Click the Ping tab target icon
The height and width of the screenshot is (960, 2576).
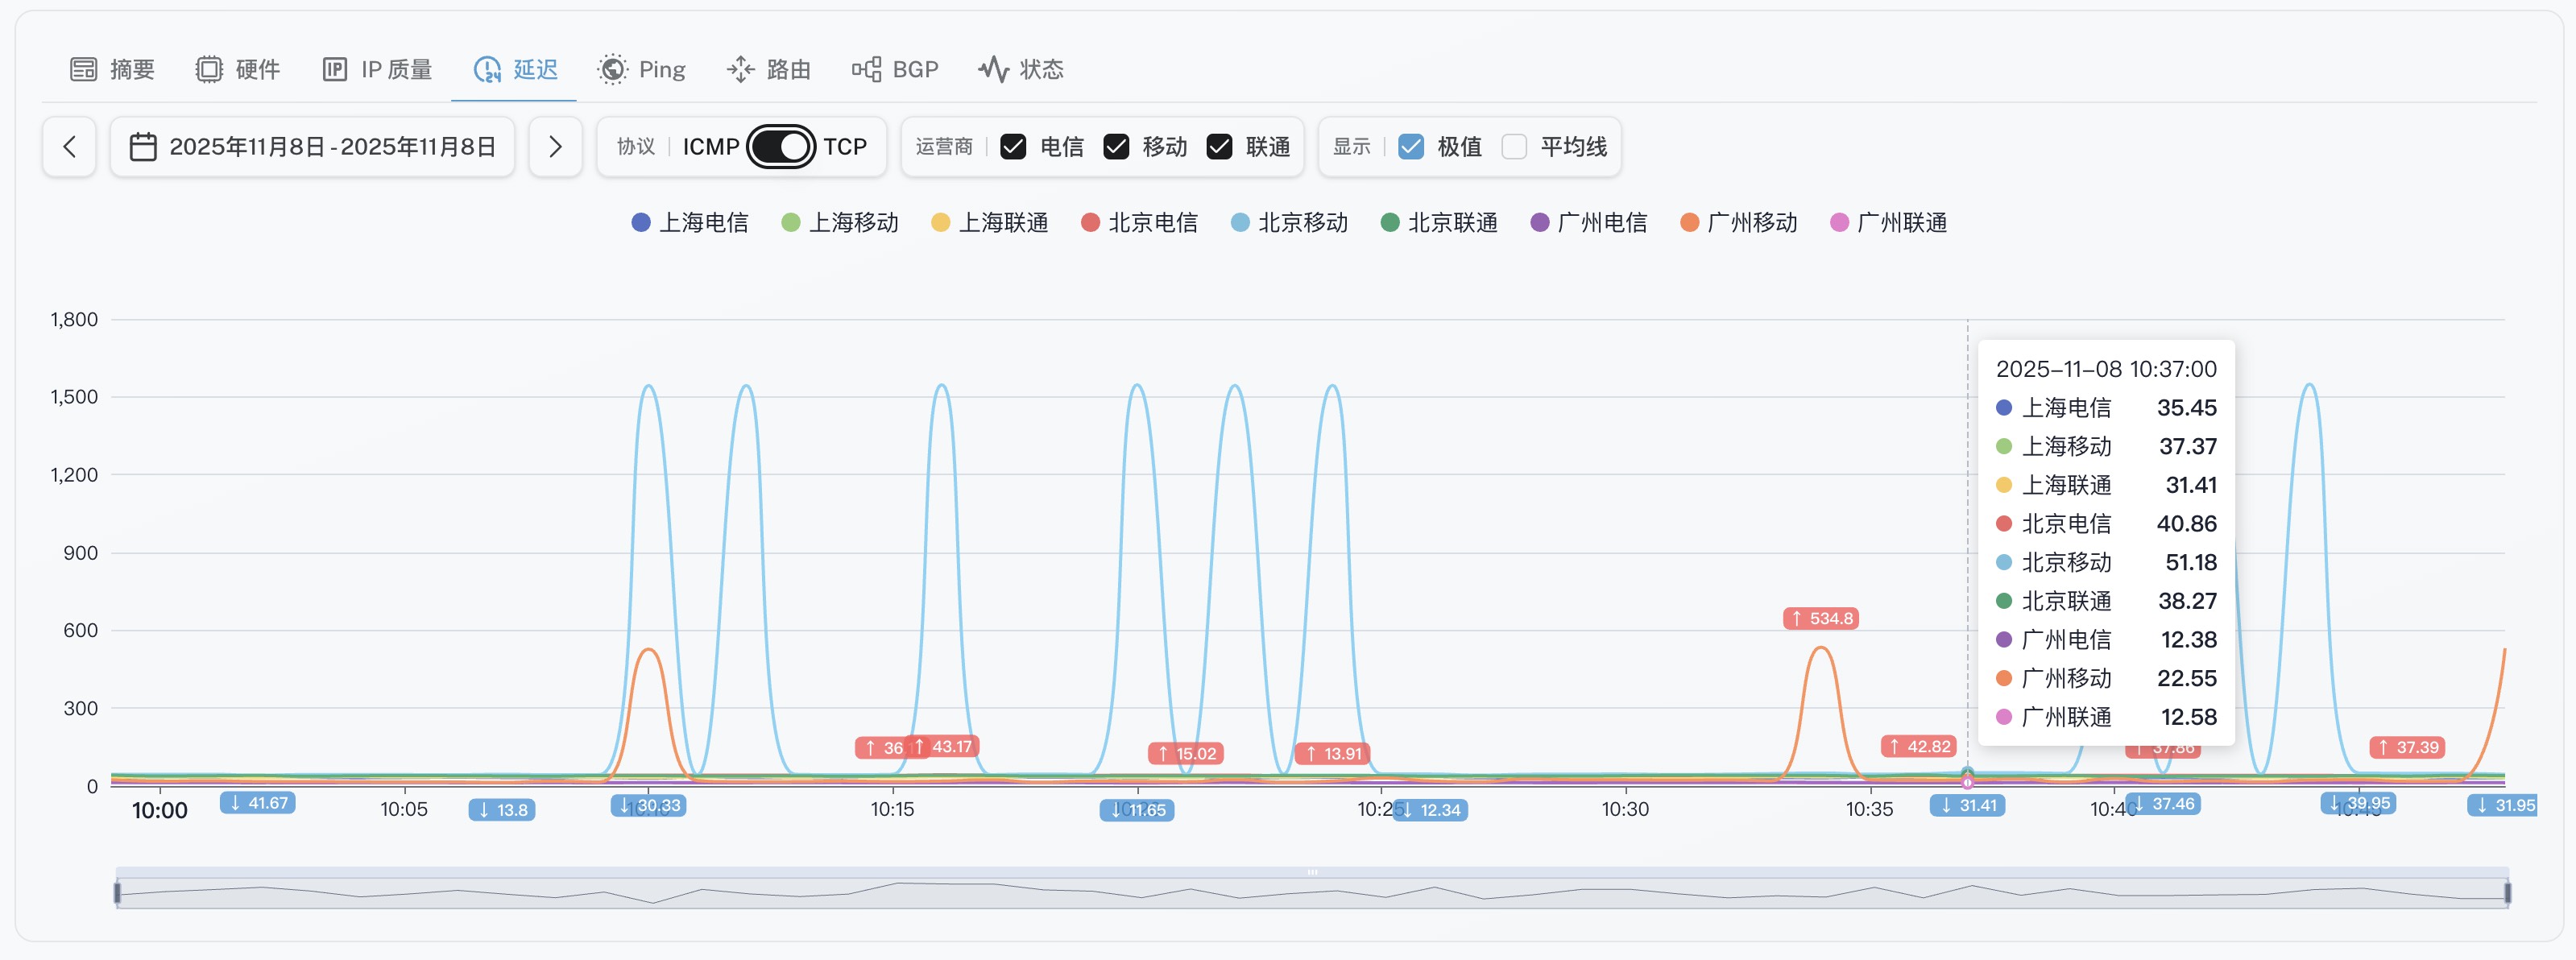point(612,69)
